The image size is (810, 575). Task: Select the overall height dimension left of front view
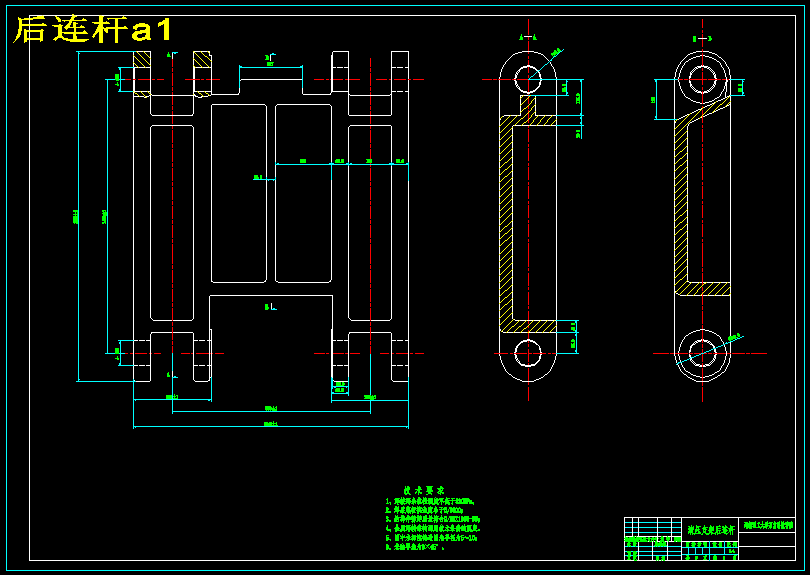pyautogui.click(x=77, y=216)
